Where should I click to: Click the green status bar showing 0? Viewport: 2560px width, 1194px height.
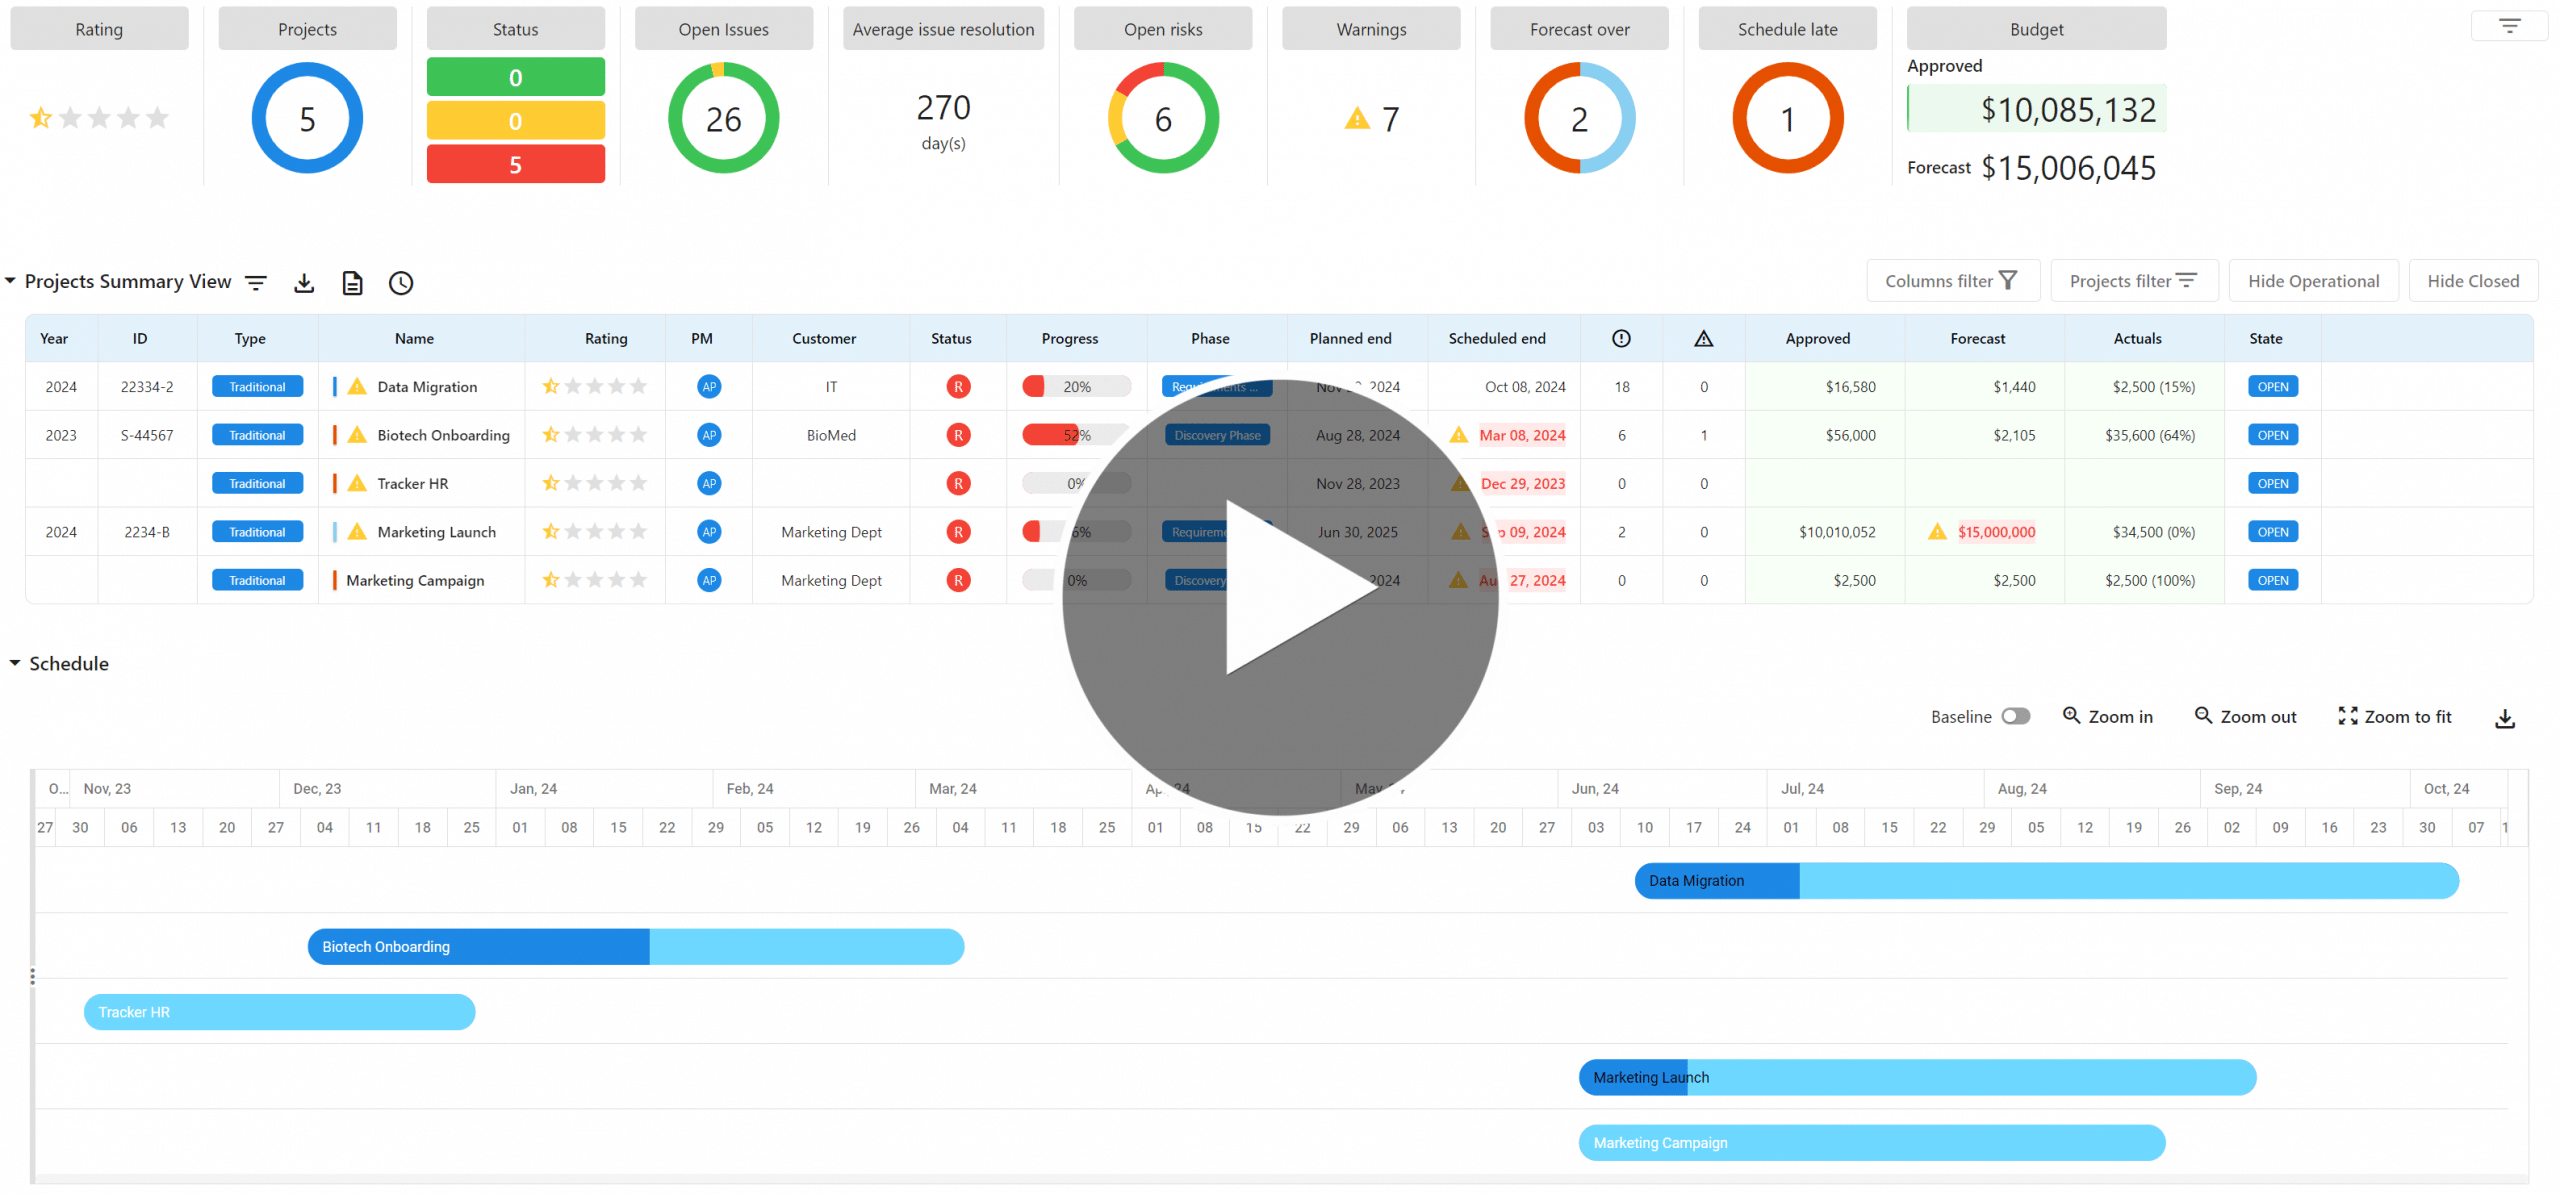coord(515,77)
